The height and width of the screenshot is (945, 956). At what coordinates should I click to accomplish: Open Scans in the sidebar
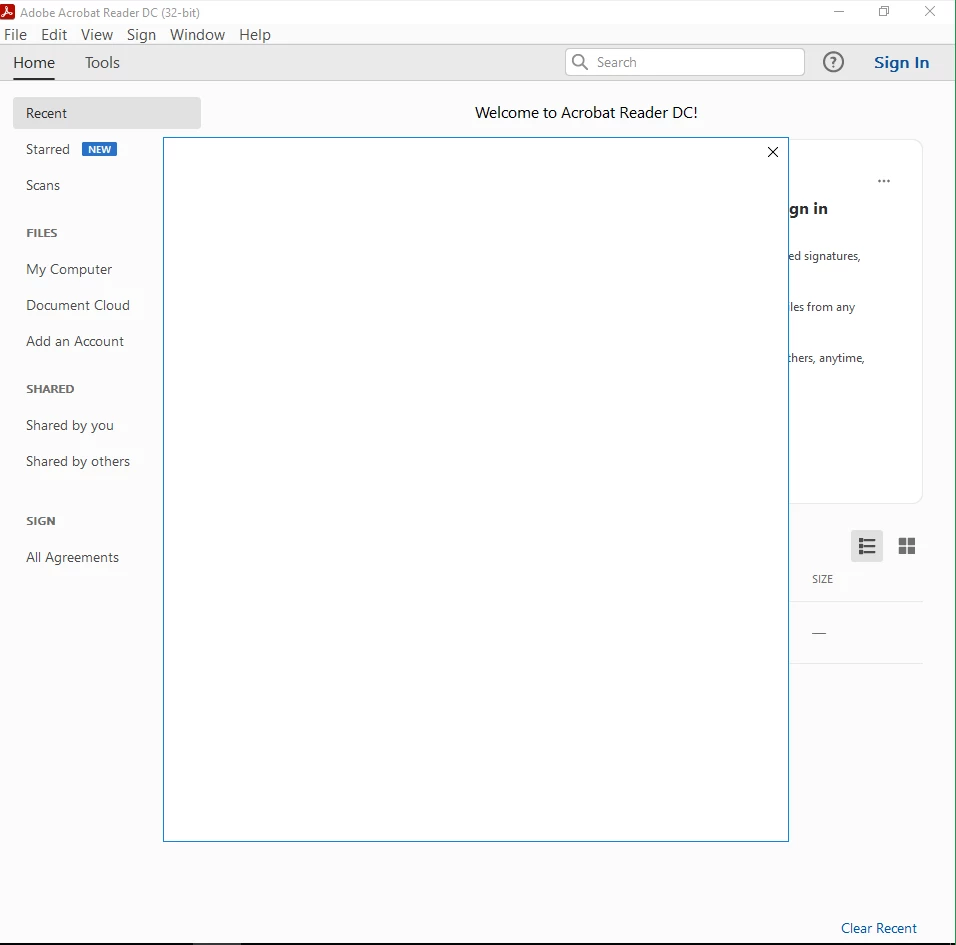pyautogui.click(x=43, y=185)
